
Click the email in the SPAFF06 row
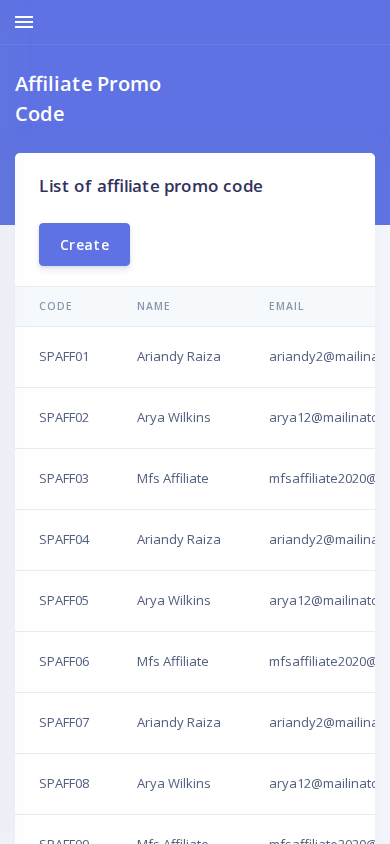[x=322, y=661]
